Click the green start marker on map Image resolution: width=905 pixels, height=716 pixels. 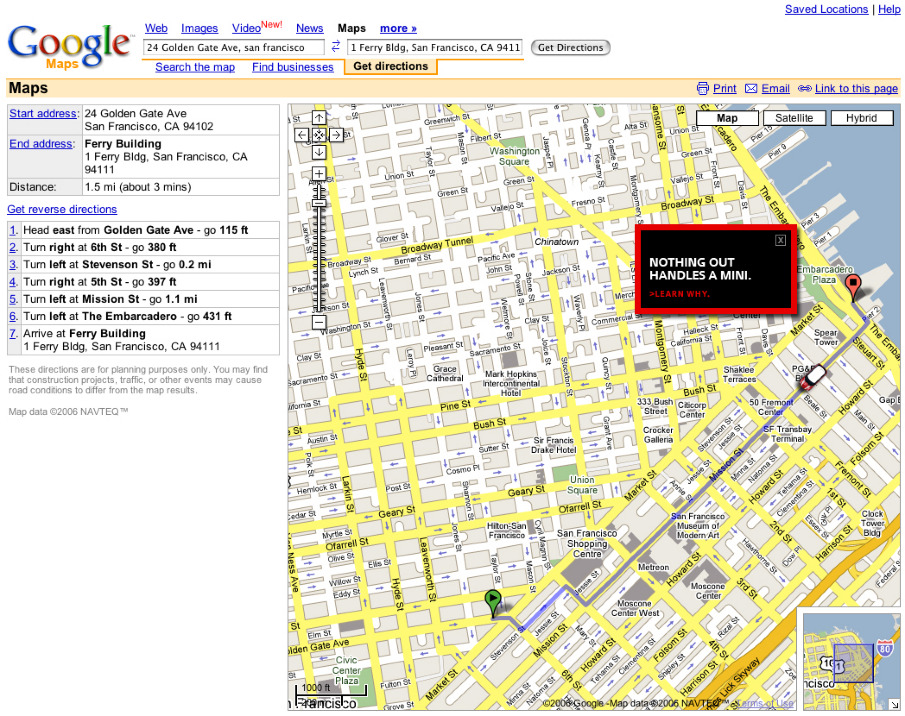pyautogui.click(x=492, y=603)
